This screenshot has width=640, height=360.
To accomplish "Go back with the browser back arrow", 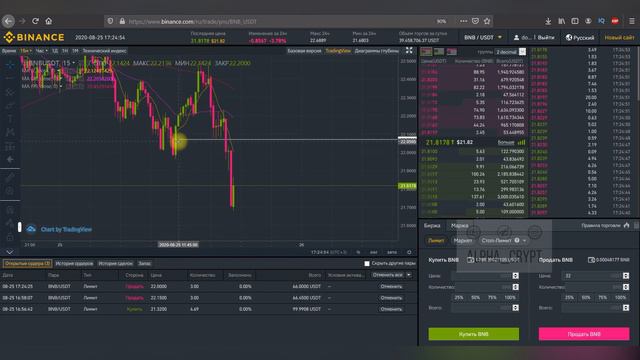I will [x=8, y=21].
